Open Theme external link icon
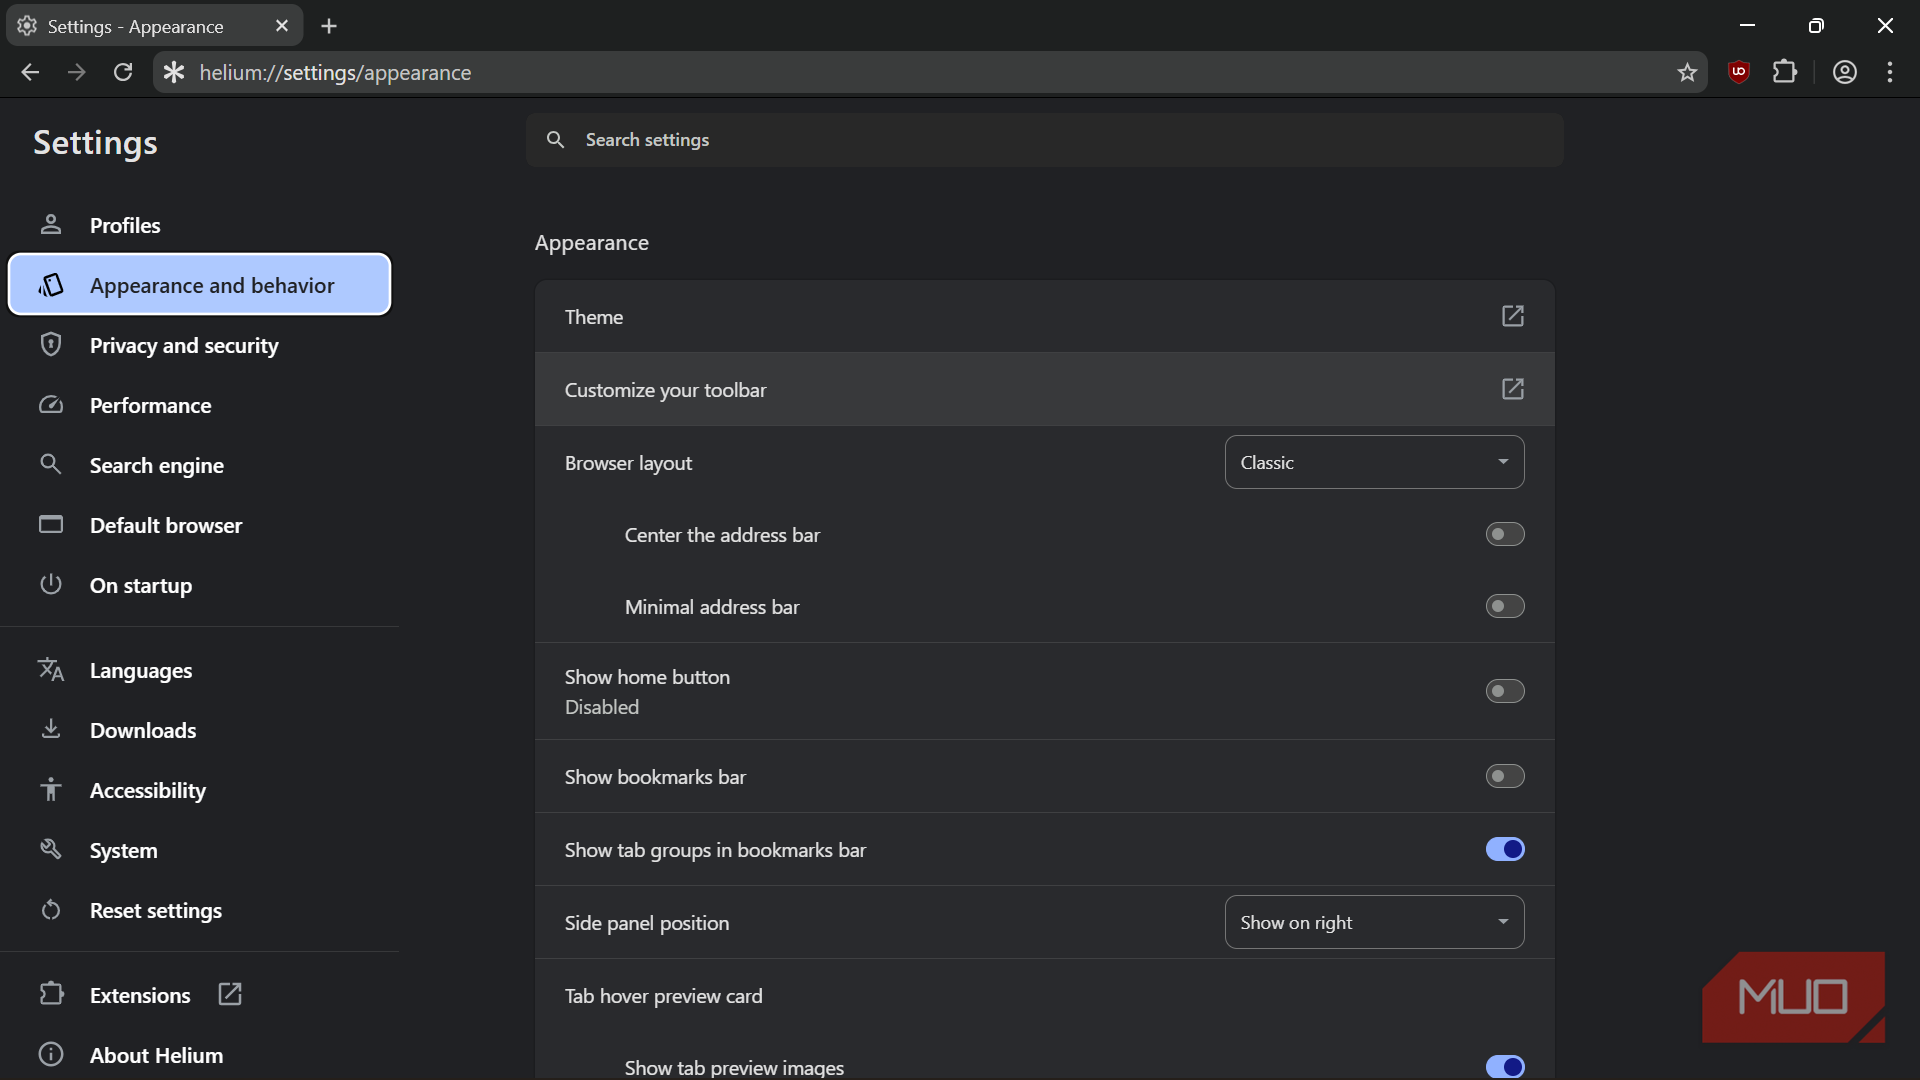Viewport: 1920px width, 1080px height. tap(1513, 316)
